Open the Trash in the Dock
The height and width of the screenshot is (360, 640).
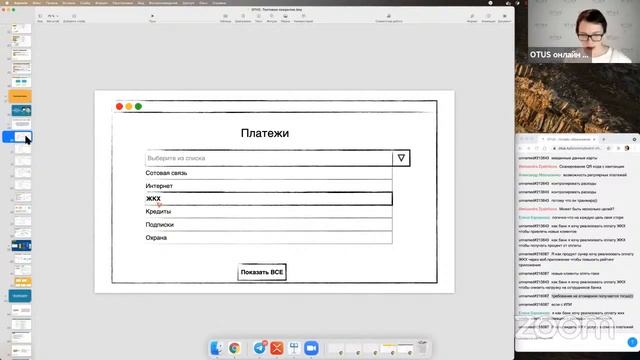[422, 348]
